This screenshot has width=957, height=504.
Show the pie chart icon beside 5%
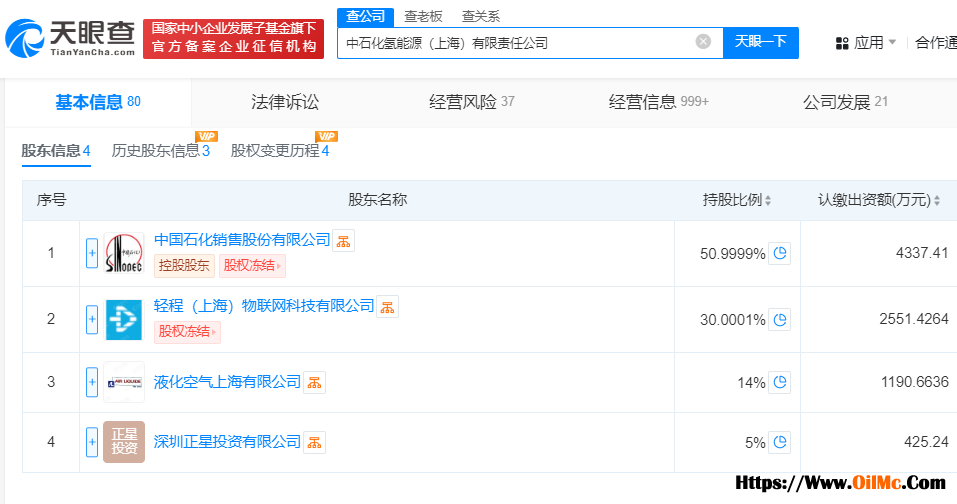[780, 442]
